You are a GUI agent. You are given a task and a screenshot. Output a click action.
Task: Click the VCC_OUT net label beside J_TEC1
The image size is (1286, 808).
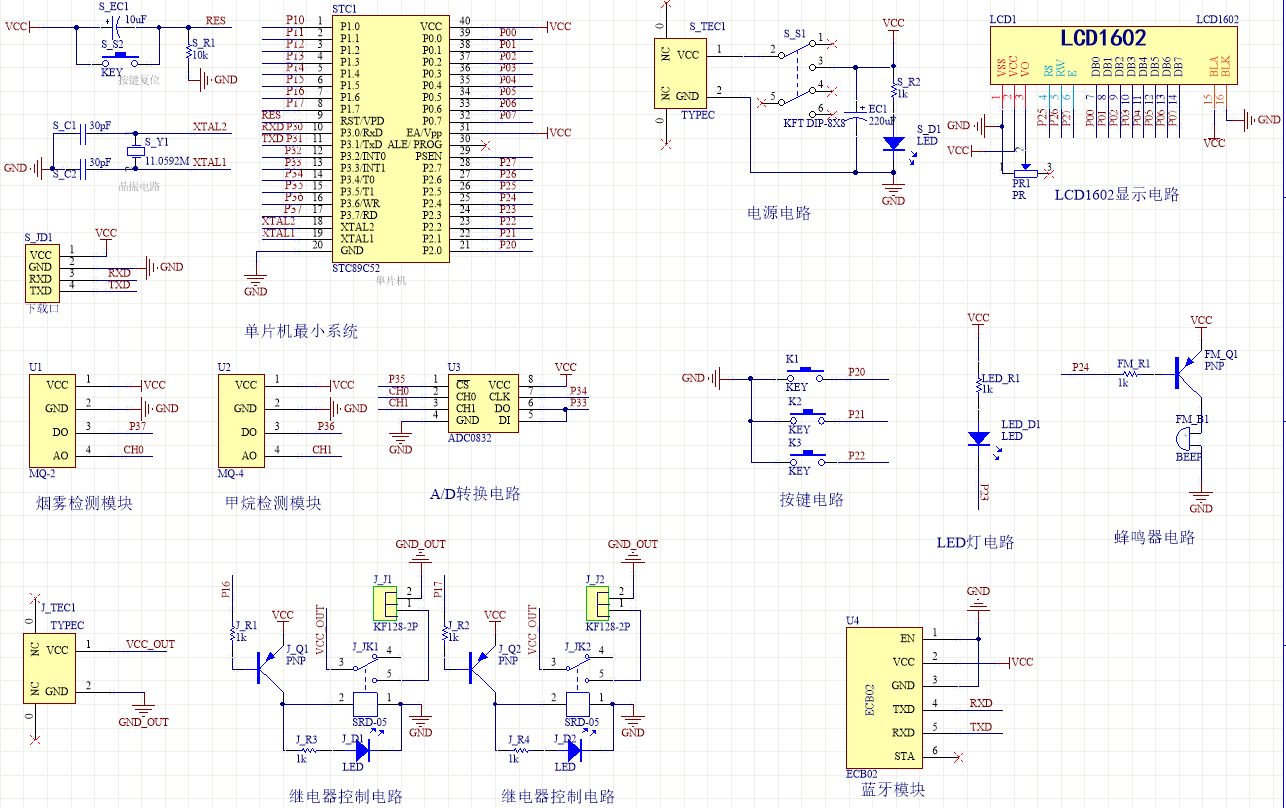point(150,644)
